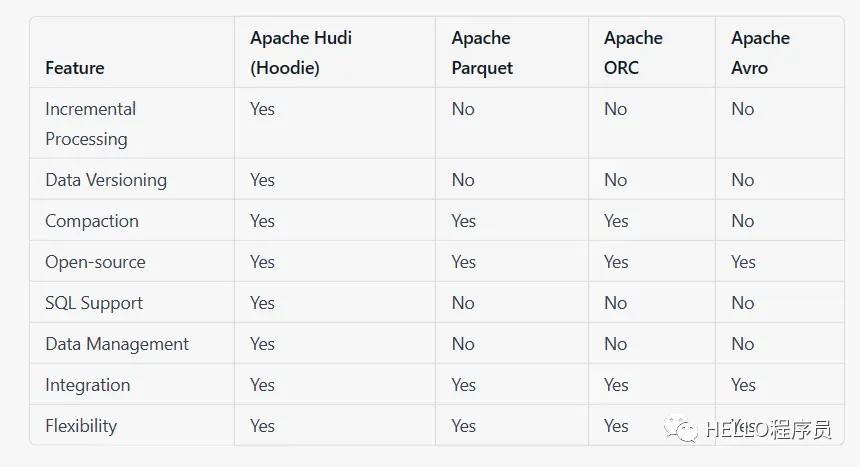Click the Integration row label
Image resolution: width=860 pixels, height=467 pixels.
(88, 385)
